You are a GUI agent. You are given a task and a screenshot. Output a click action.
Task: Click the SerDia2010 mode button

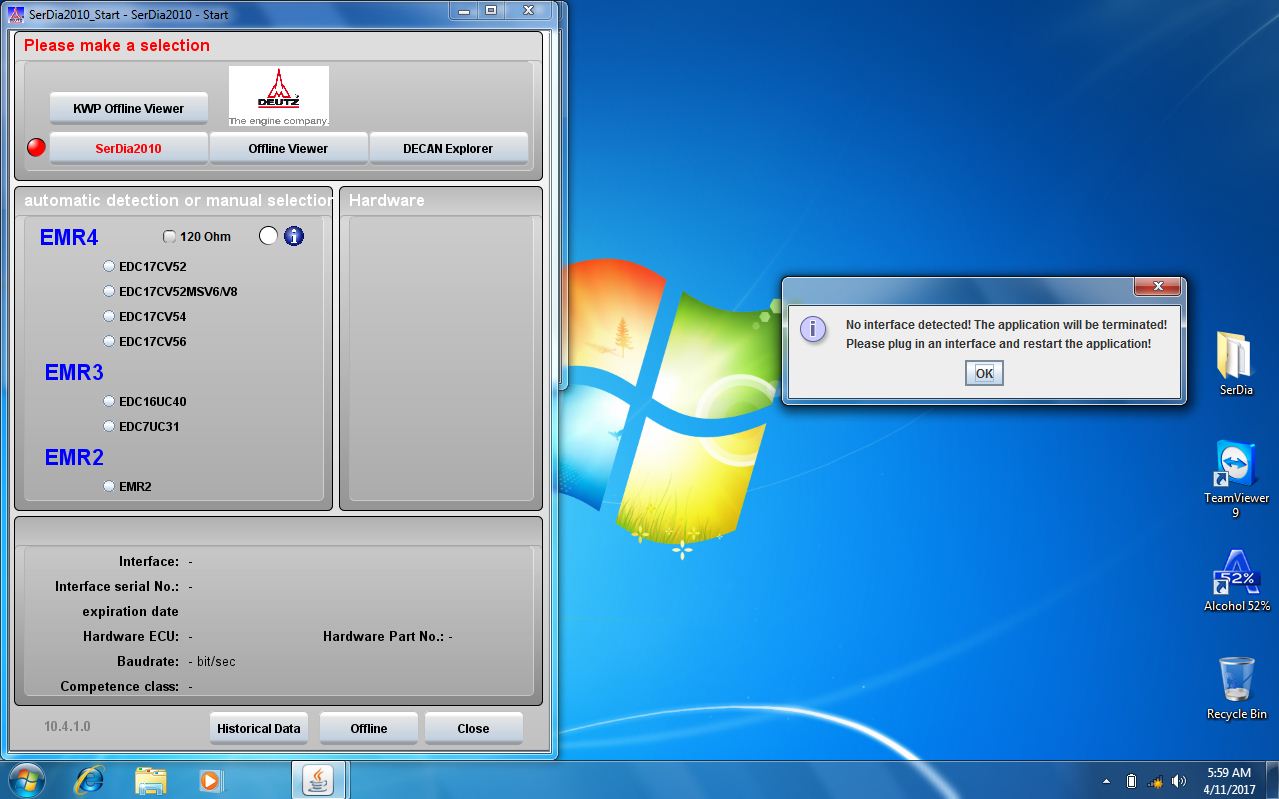pos(129,148)
